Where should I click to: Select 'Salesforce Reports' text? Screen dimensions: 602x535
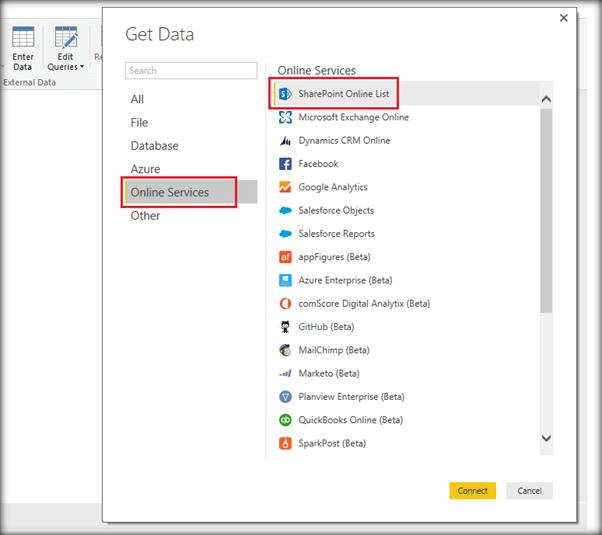(x=336, y=234)
